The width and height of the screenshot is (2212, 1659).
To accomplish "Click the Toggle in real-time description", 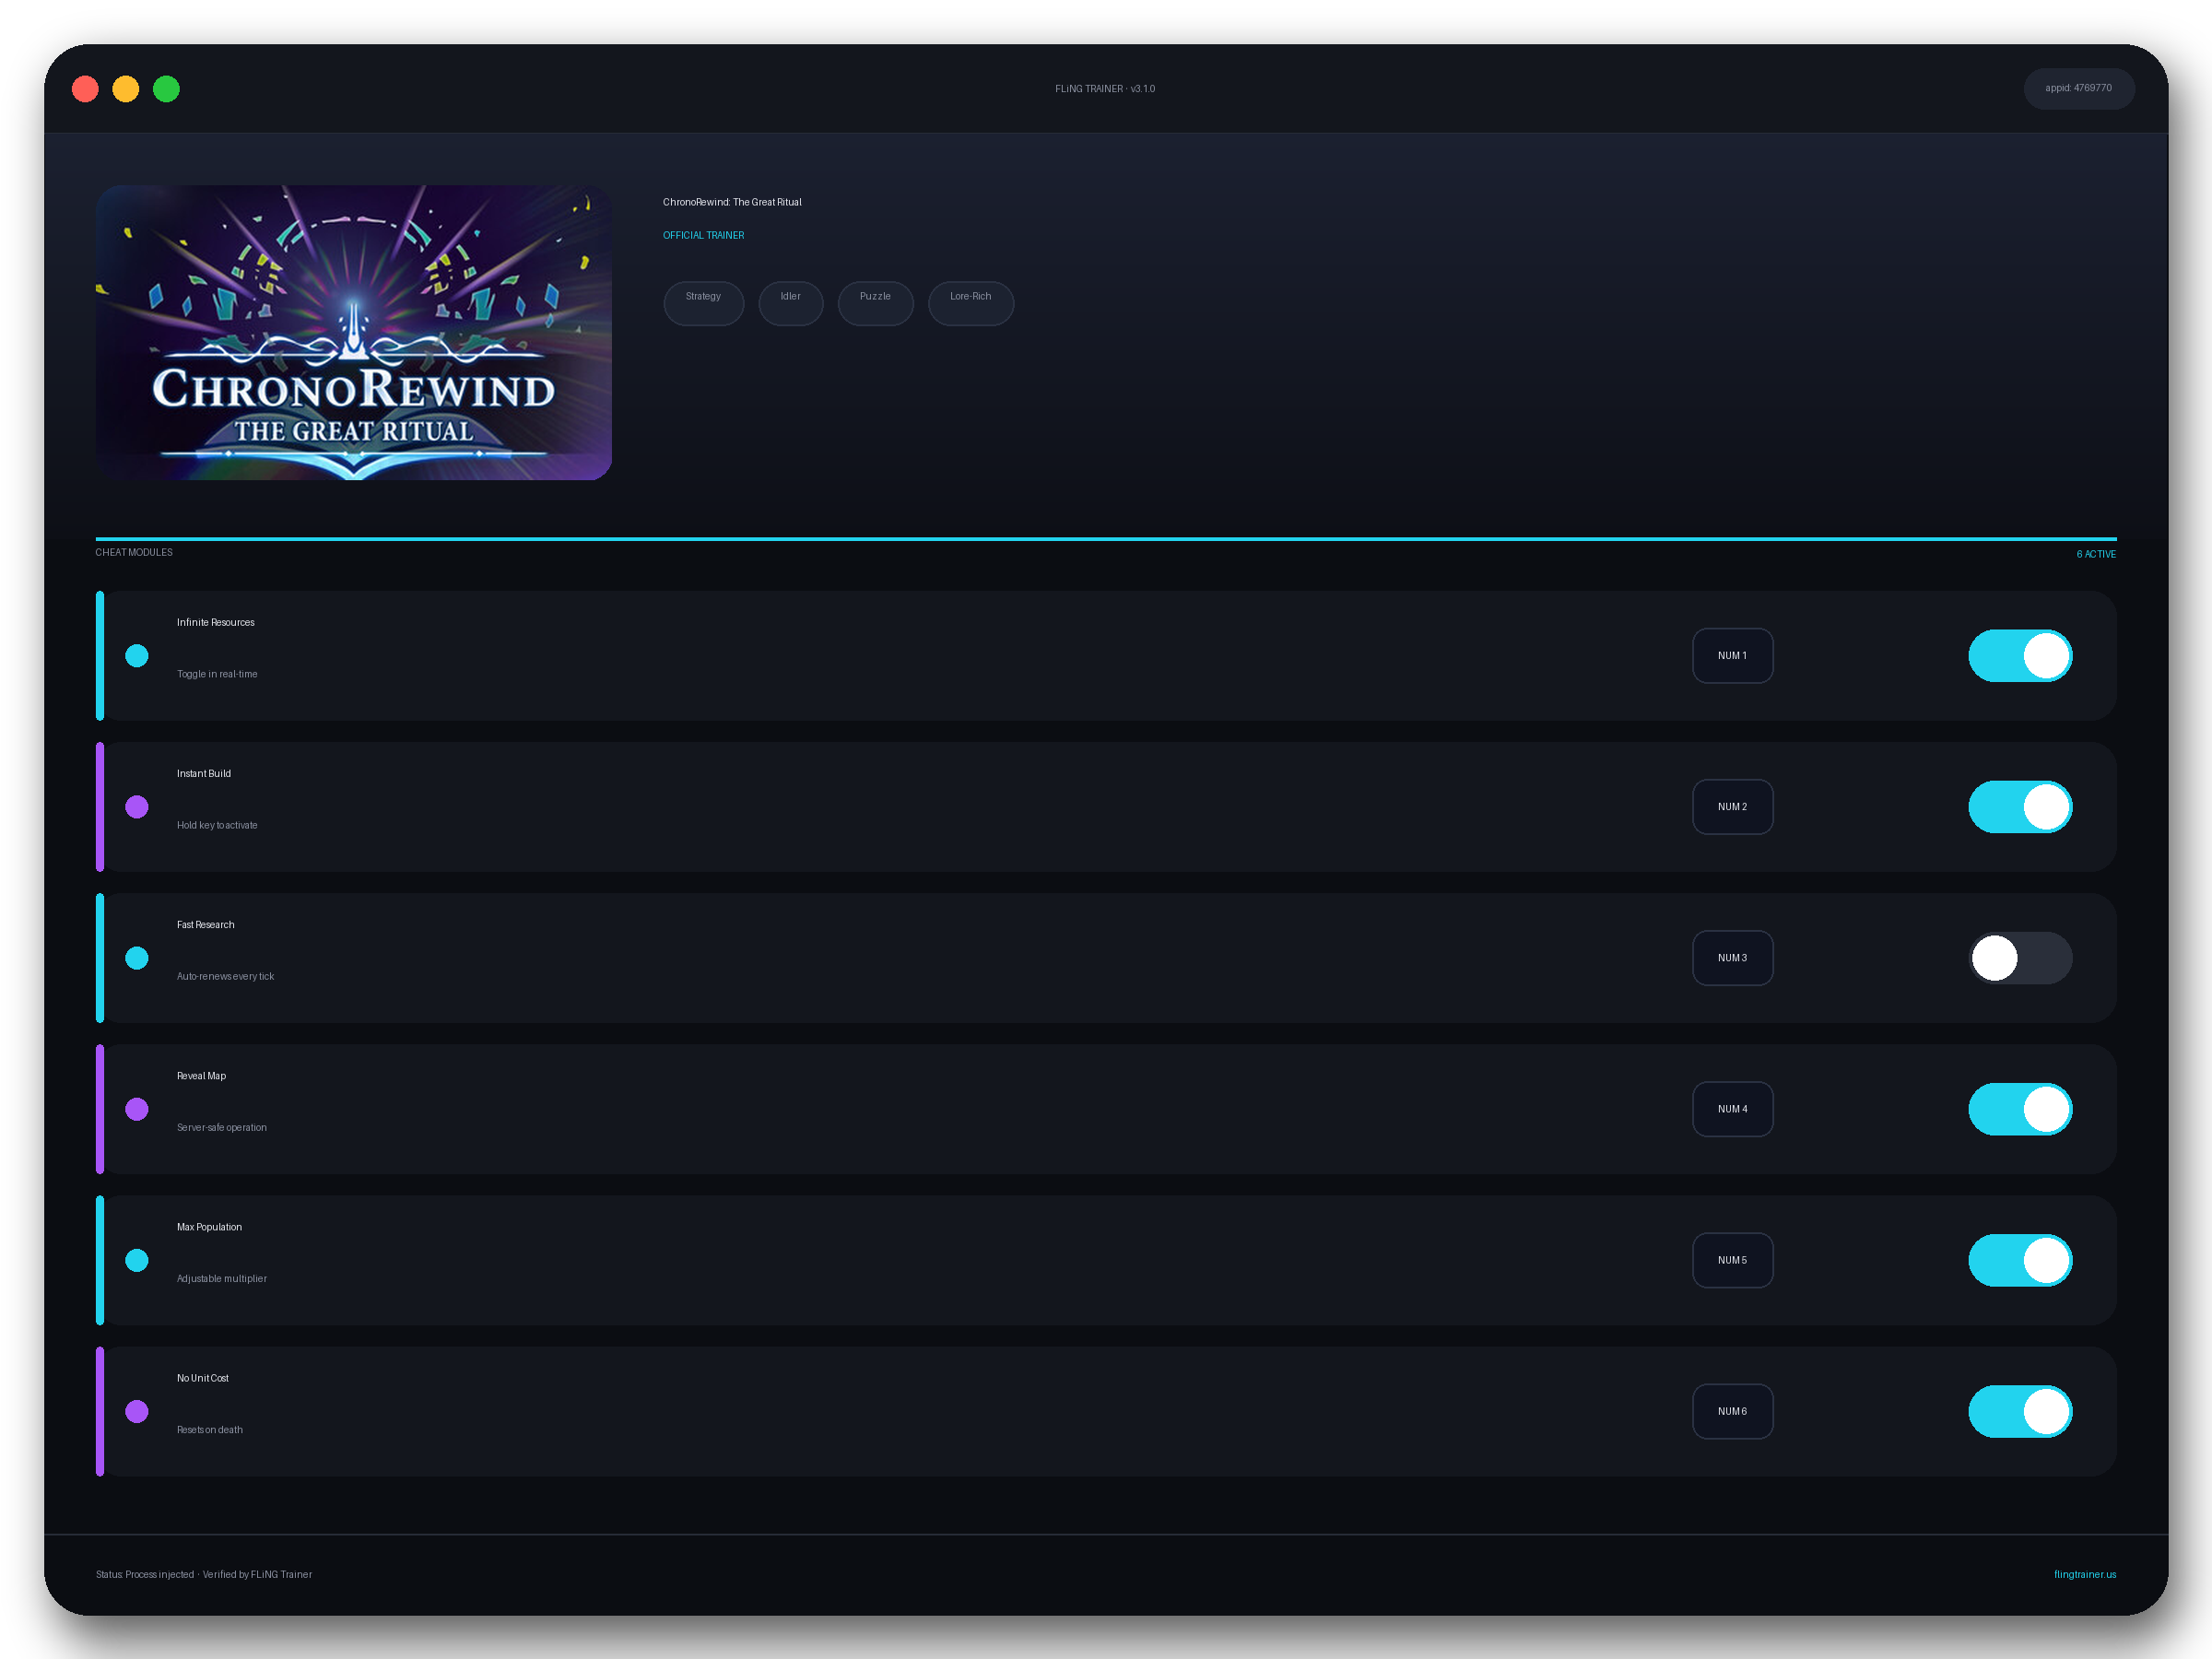I will point(217,674).
